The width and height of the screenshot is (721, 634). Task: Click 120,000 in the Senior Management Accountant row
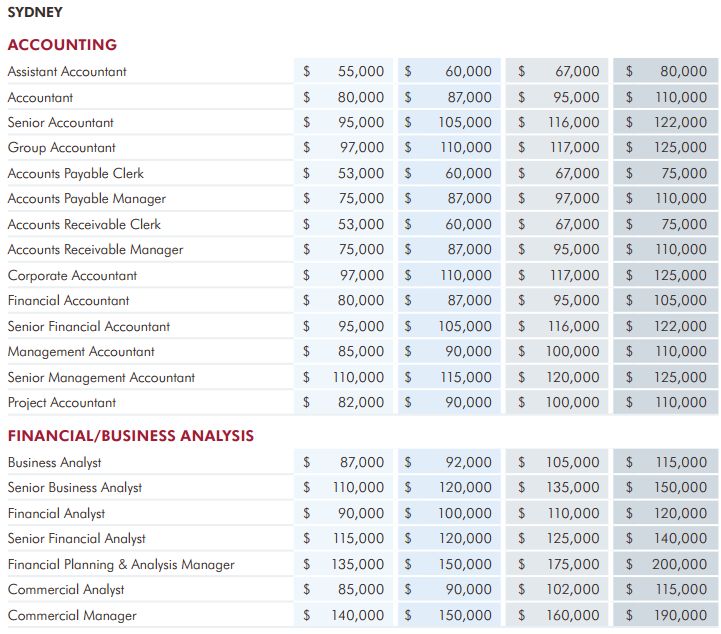coord(573,377)
